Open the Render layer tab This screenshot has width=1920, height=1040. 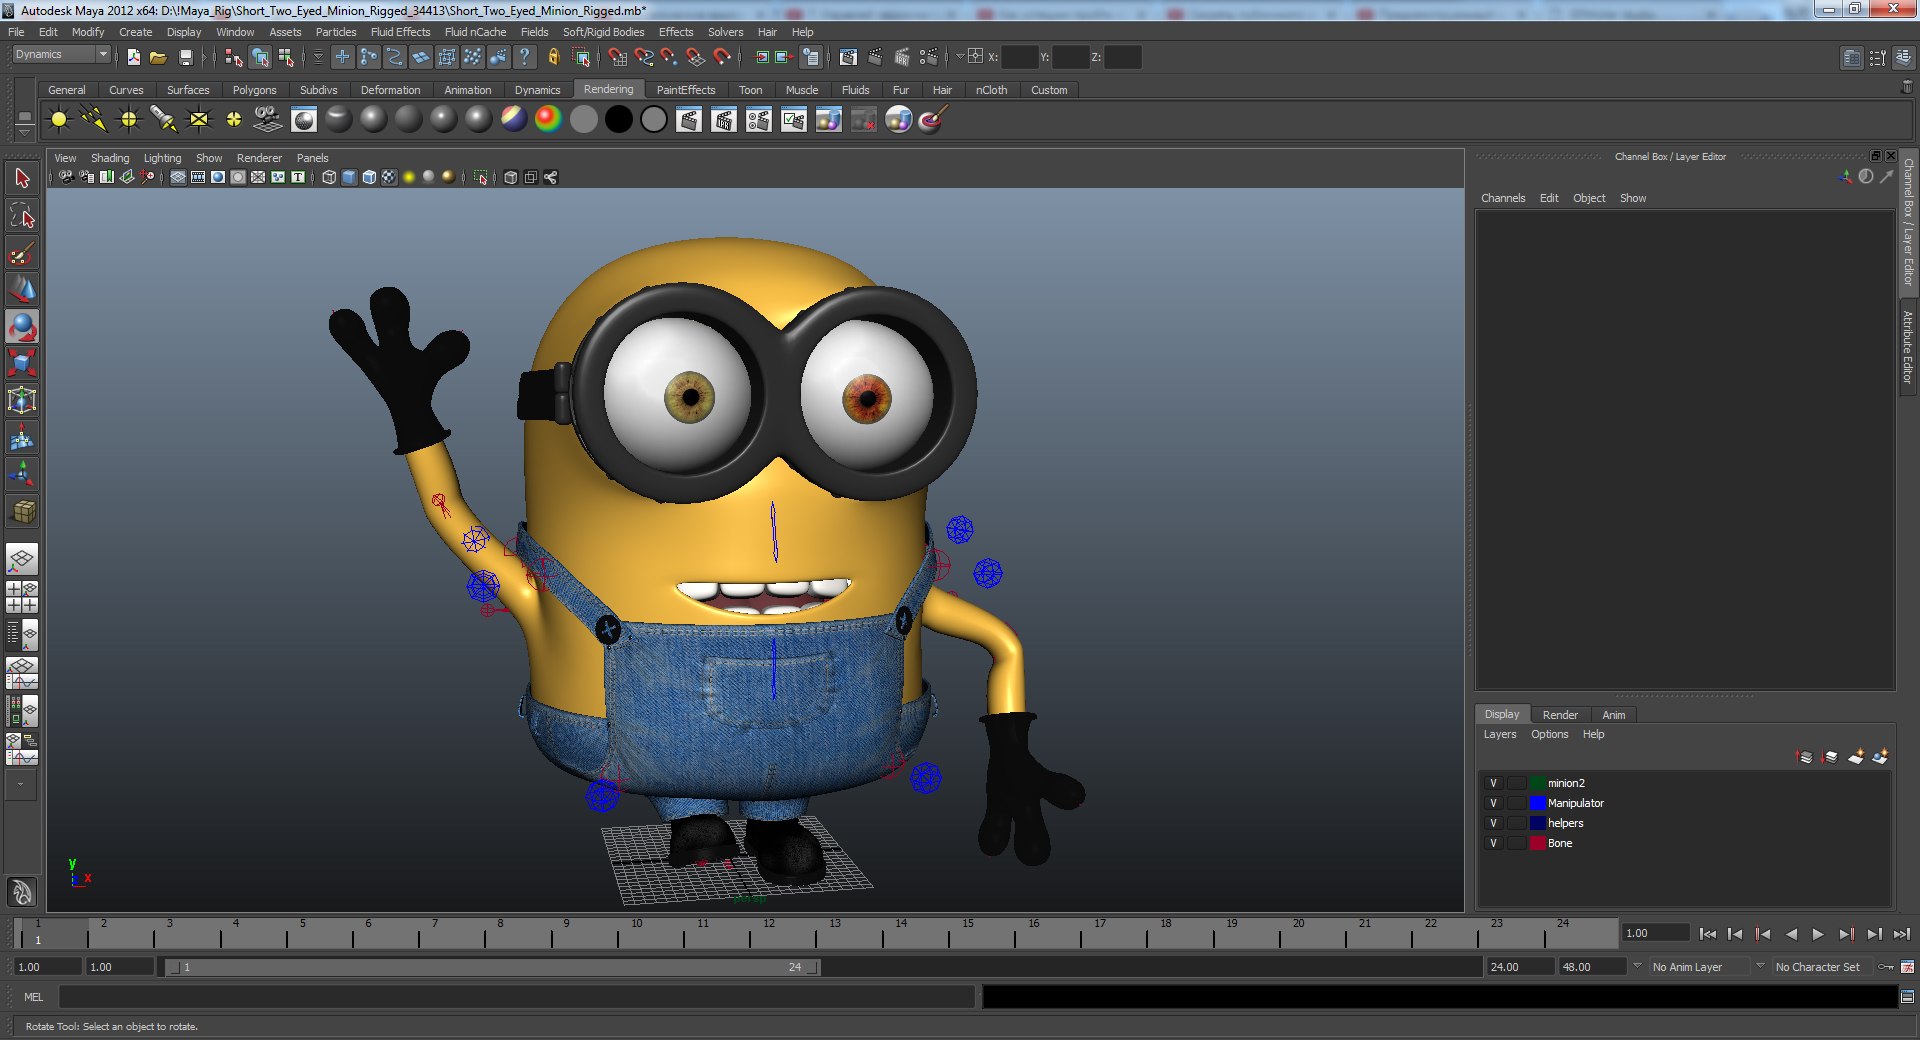(x=1560, y=715)
